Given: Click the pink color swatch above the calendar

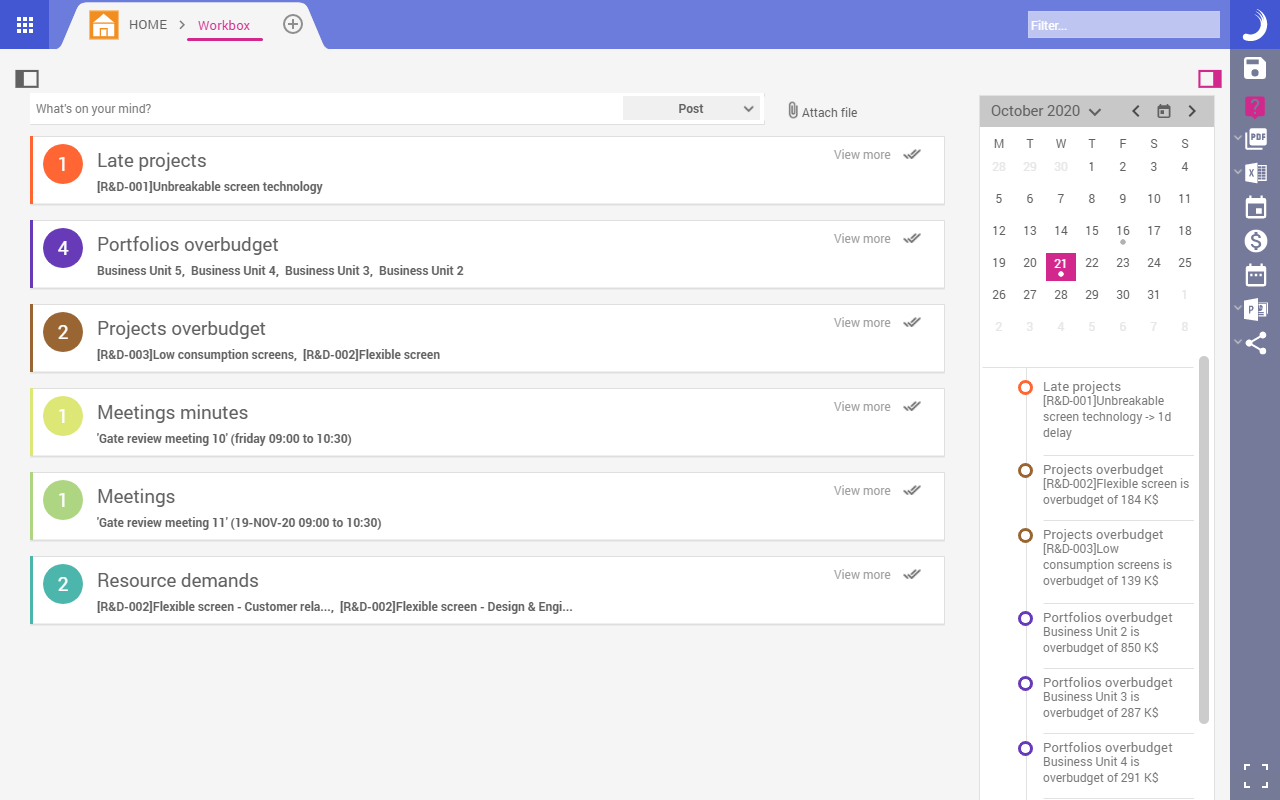Looking at the screenshot, I should tap(1209, 78).
